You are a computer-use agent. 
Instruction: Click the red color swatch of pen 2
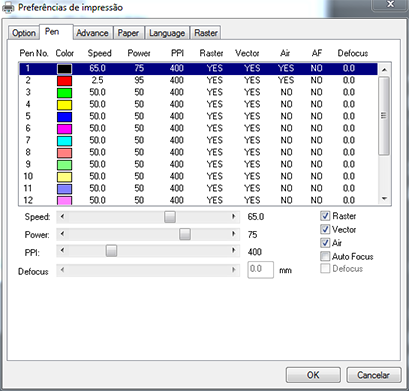pyautogui.click(x=64, y=81)
